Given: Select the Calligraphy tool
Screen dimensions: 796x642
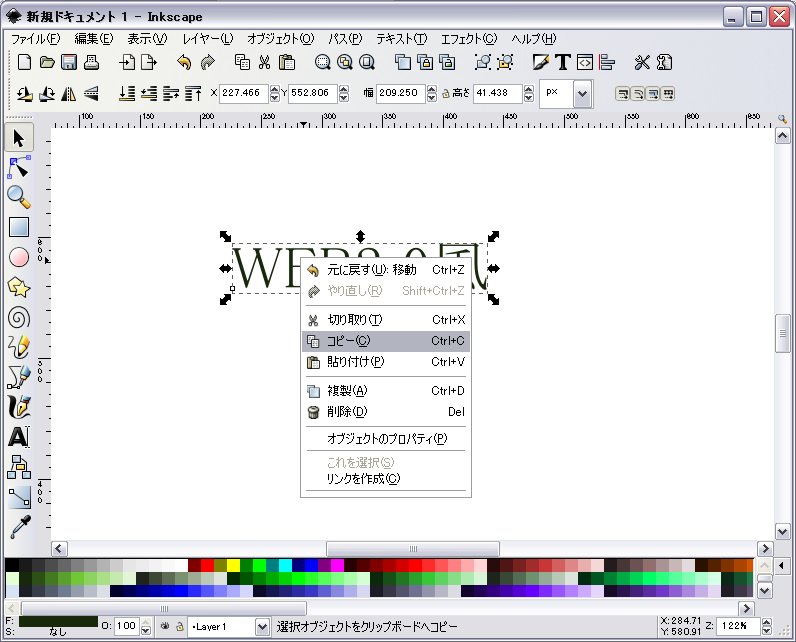Looking at the screenshot, I should pos(19,407).
